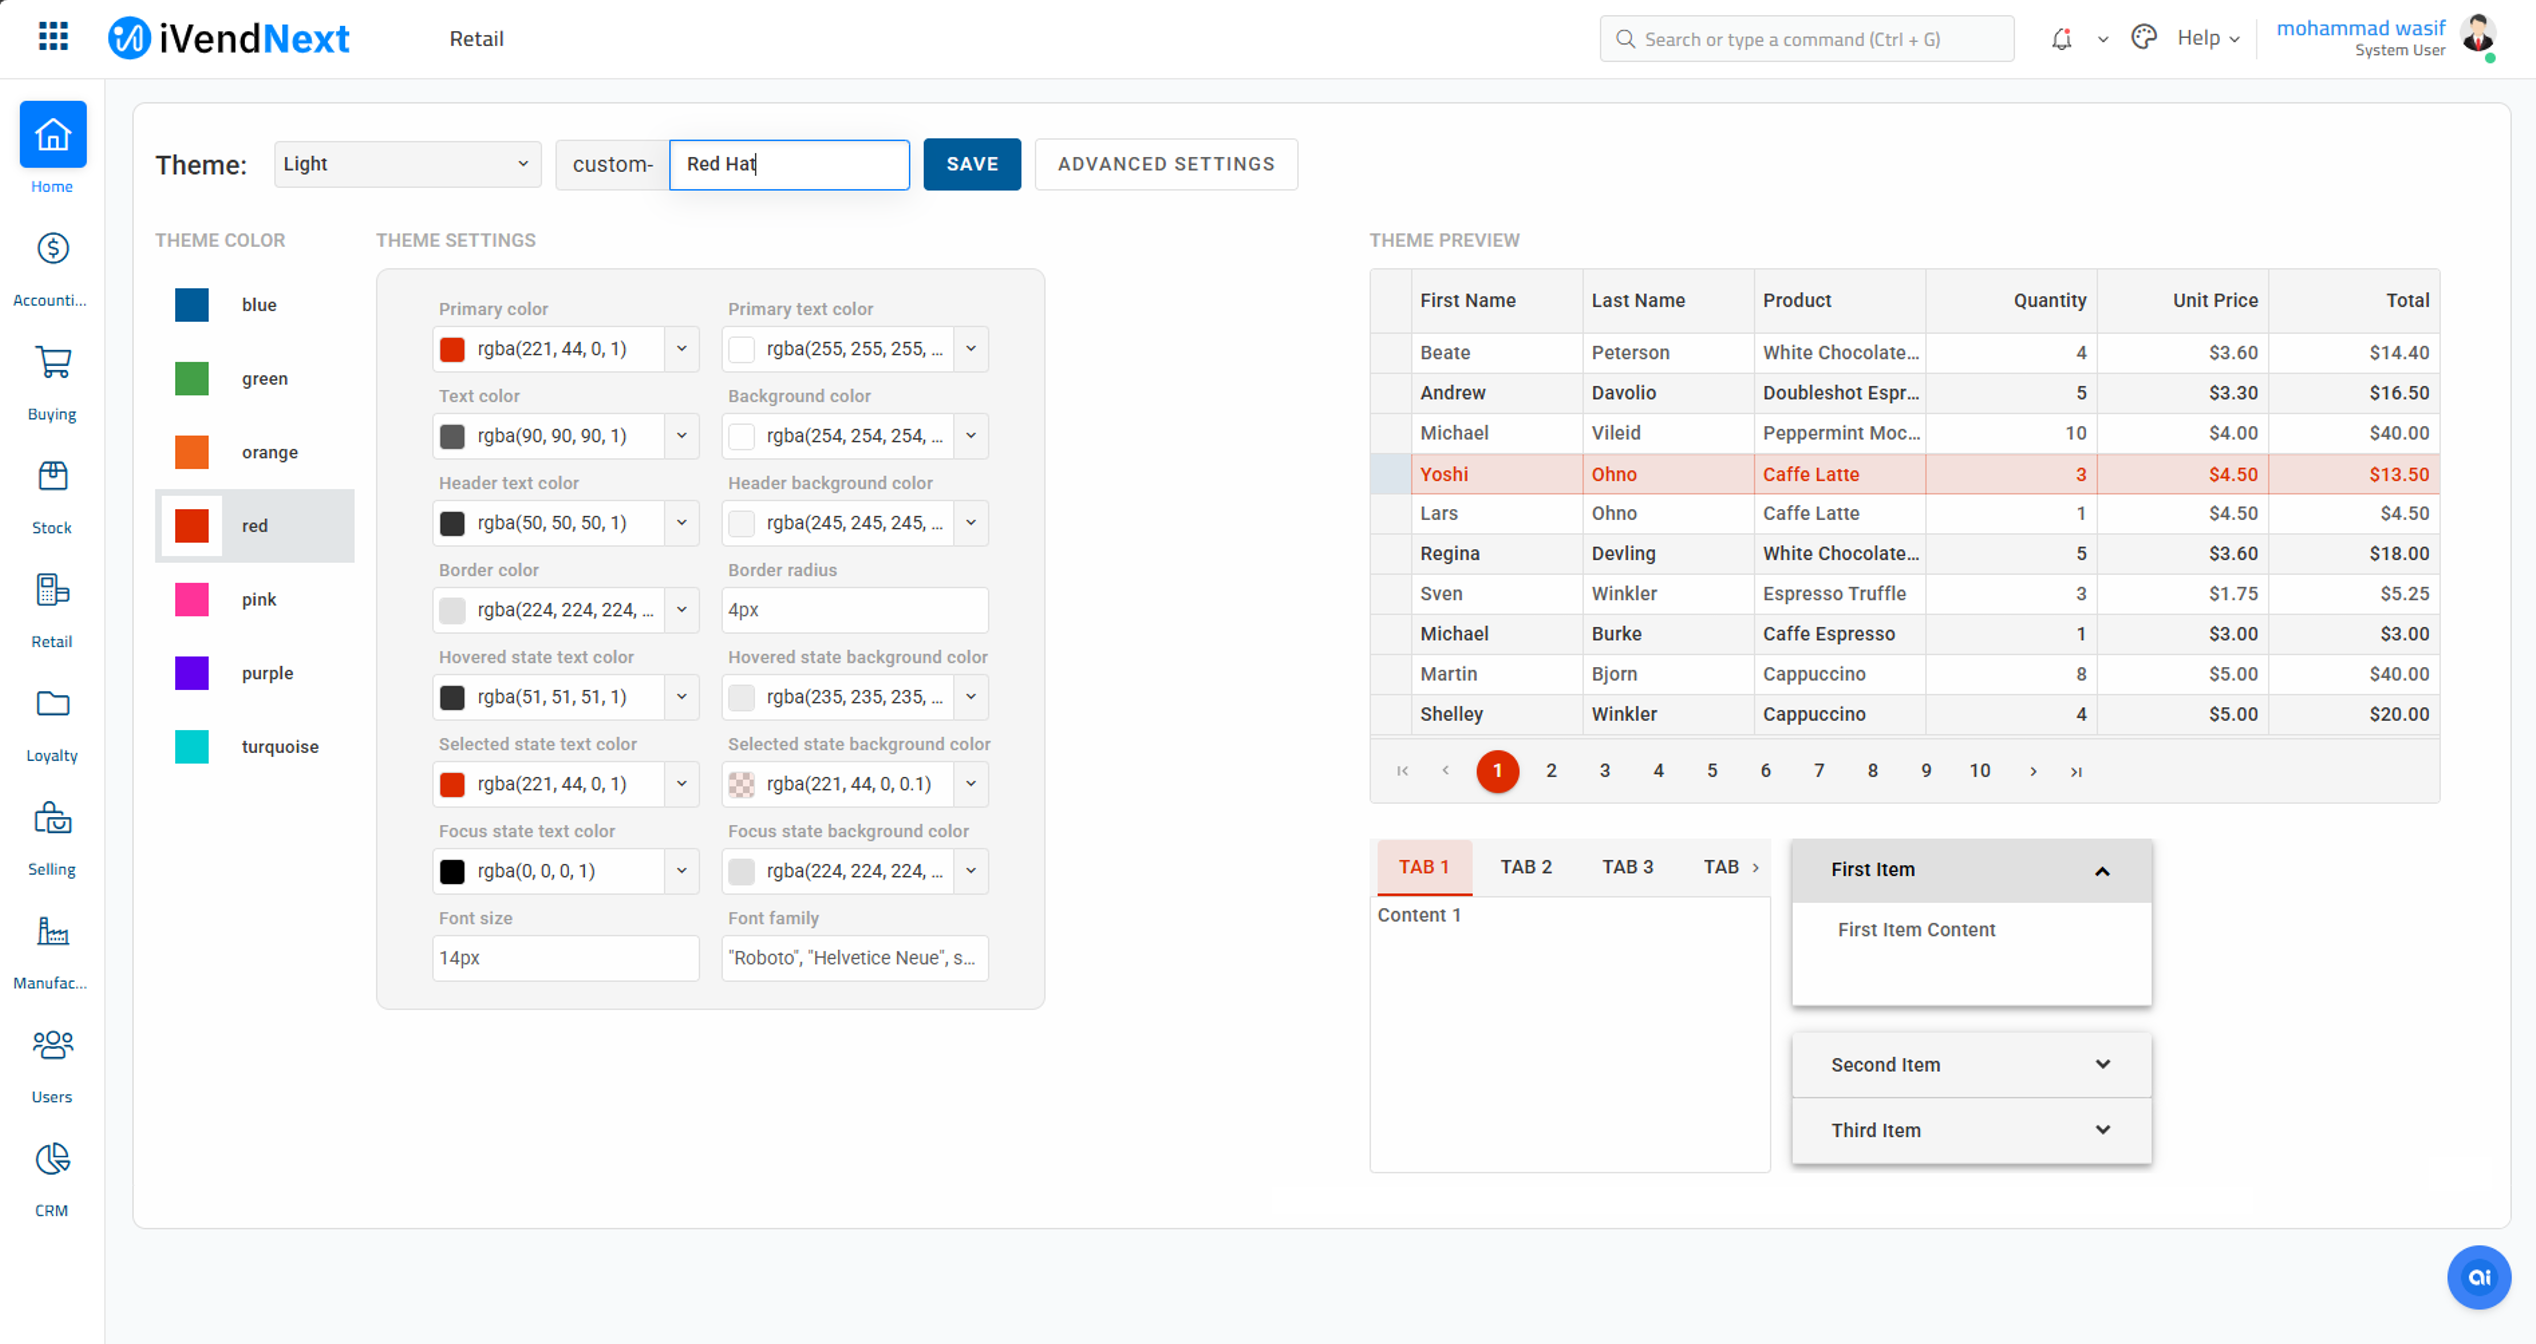2536x1344 pixels.
Task: Open the Accounting module icon
Action: point(52,249)
